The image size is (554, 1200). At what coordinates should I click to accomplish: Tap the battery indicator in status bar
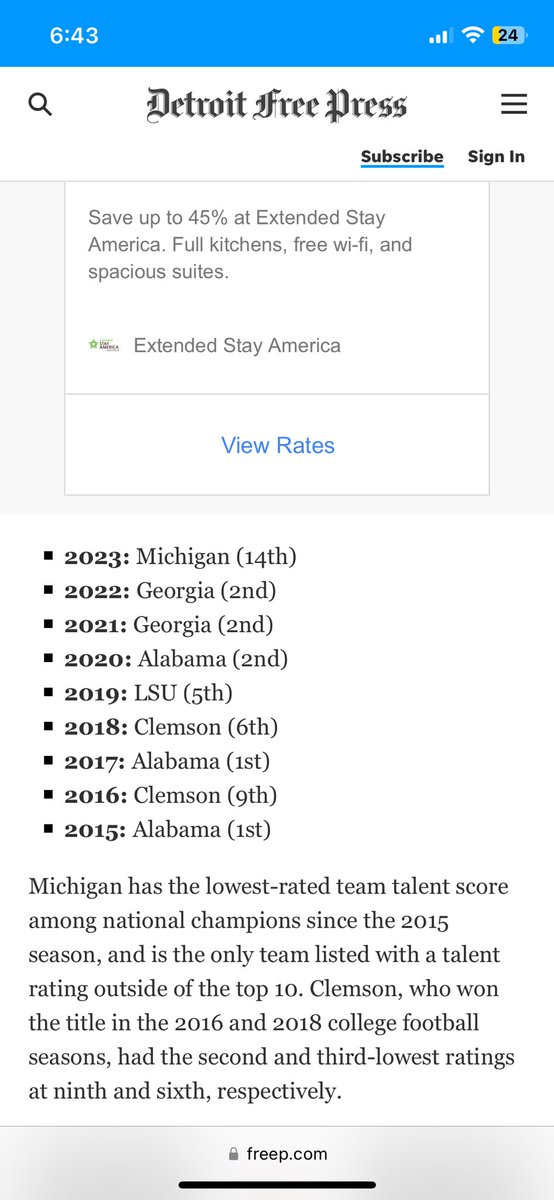coord(508,35)
